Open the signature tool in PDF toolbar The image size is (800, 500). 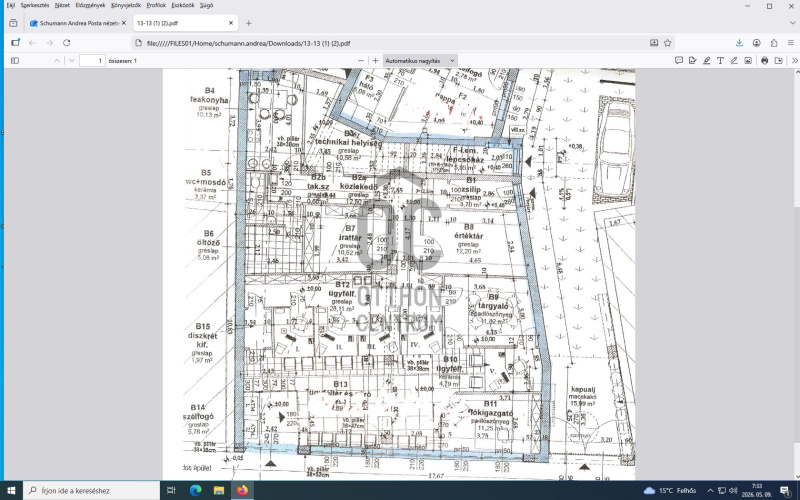(692, 61)
